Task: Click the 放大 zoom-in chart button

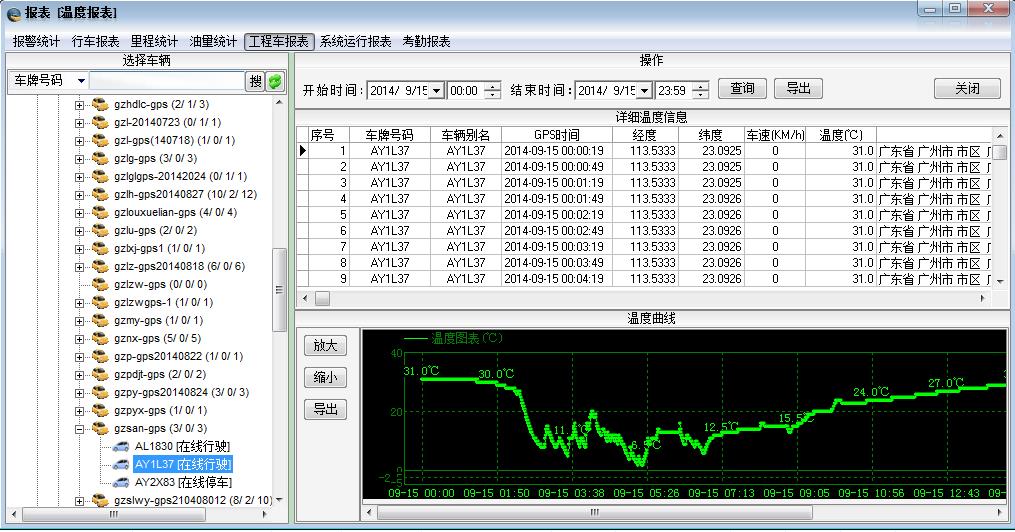Action: pyautogui.click(x=325, y=345)
